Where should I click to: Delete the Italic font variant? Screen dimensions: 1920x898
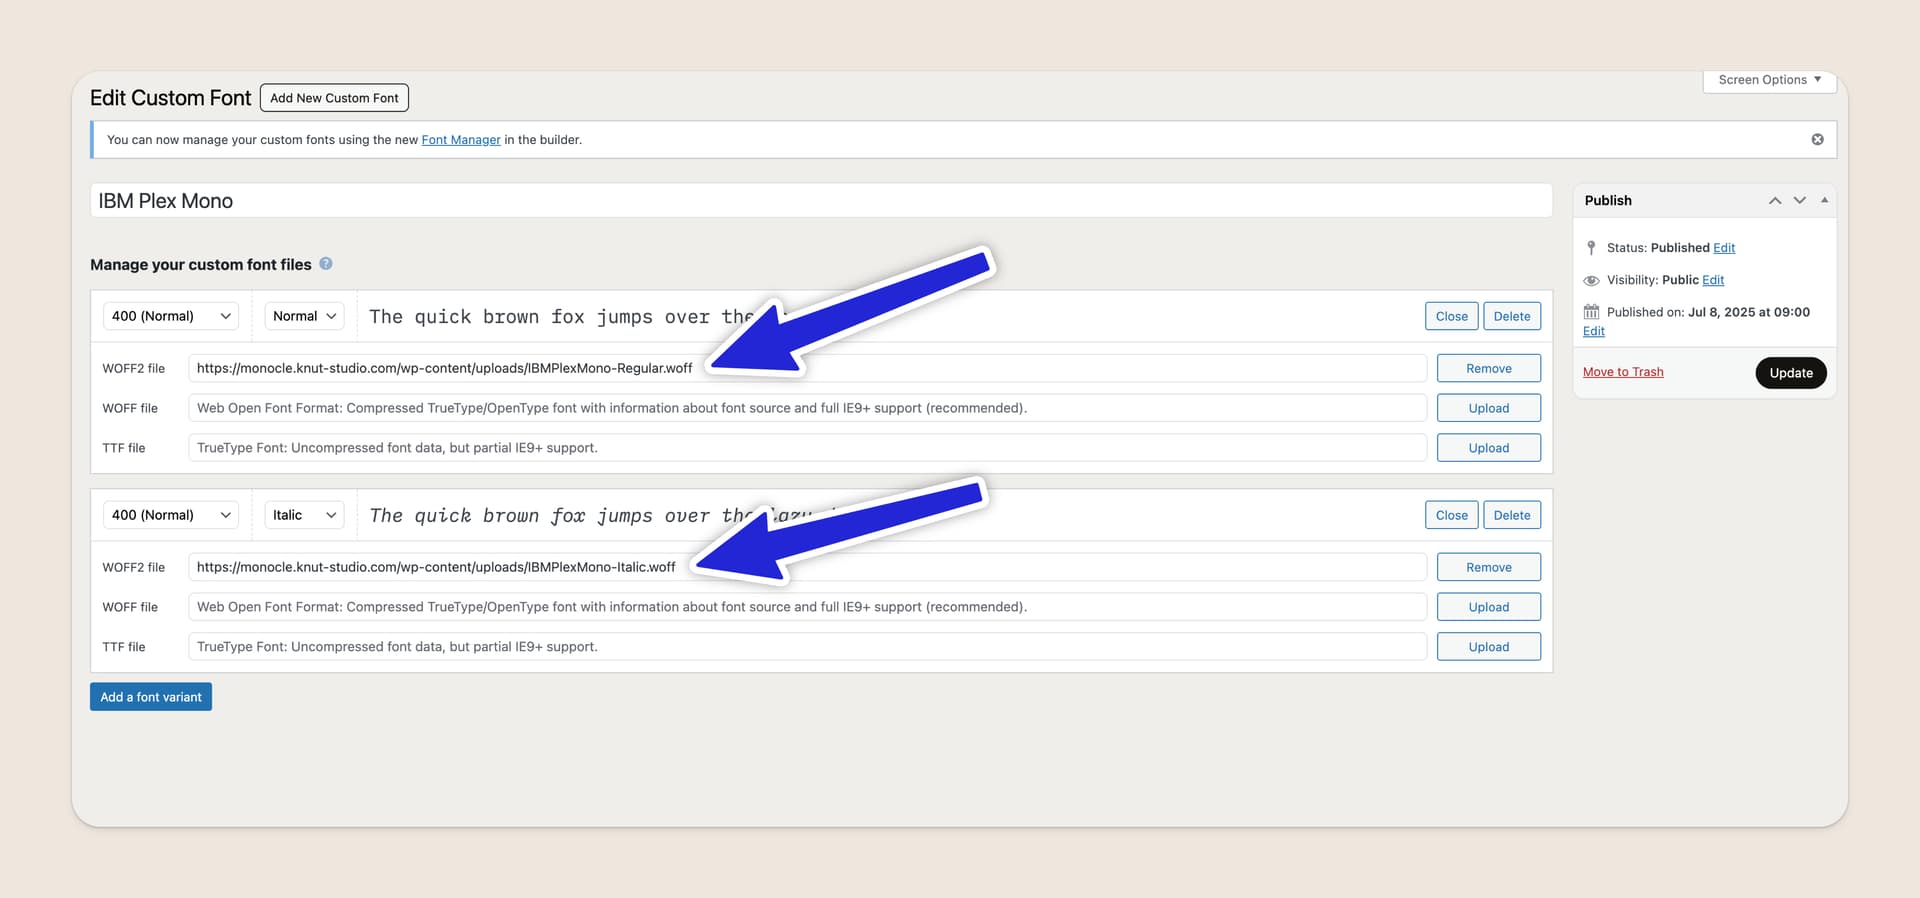click(1512, 515)
